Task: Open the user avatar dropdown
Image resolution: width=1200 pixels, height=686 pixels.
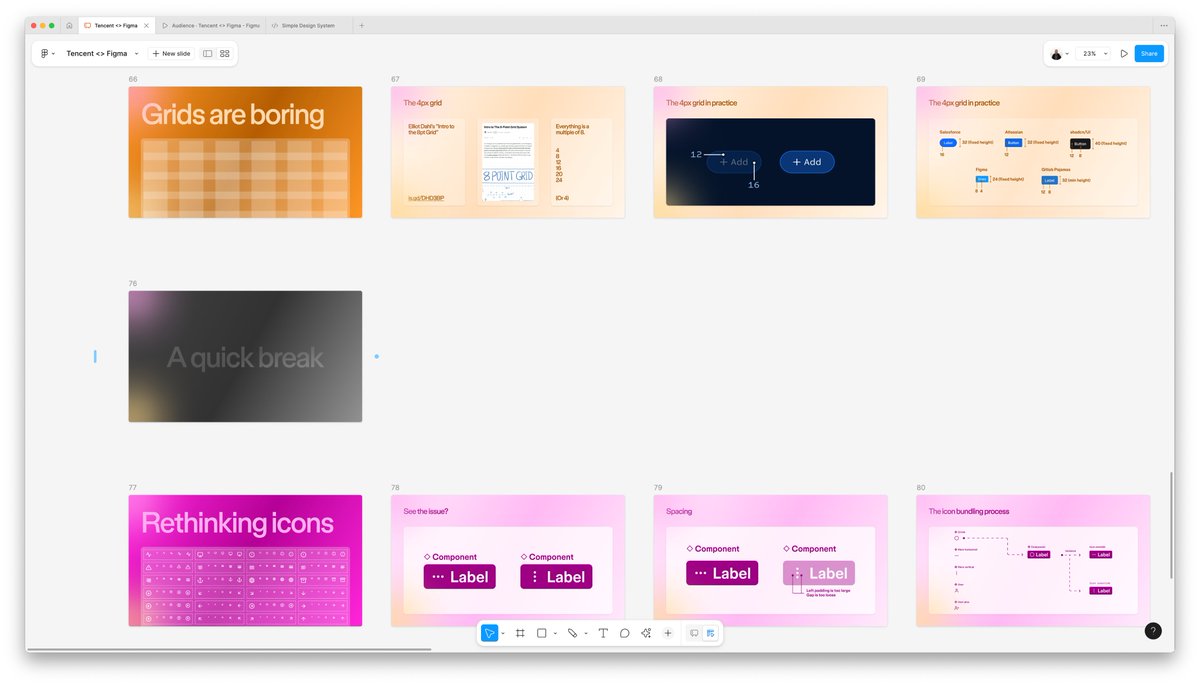Action: tap(1061, 53)
